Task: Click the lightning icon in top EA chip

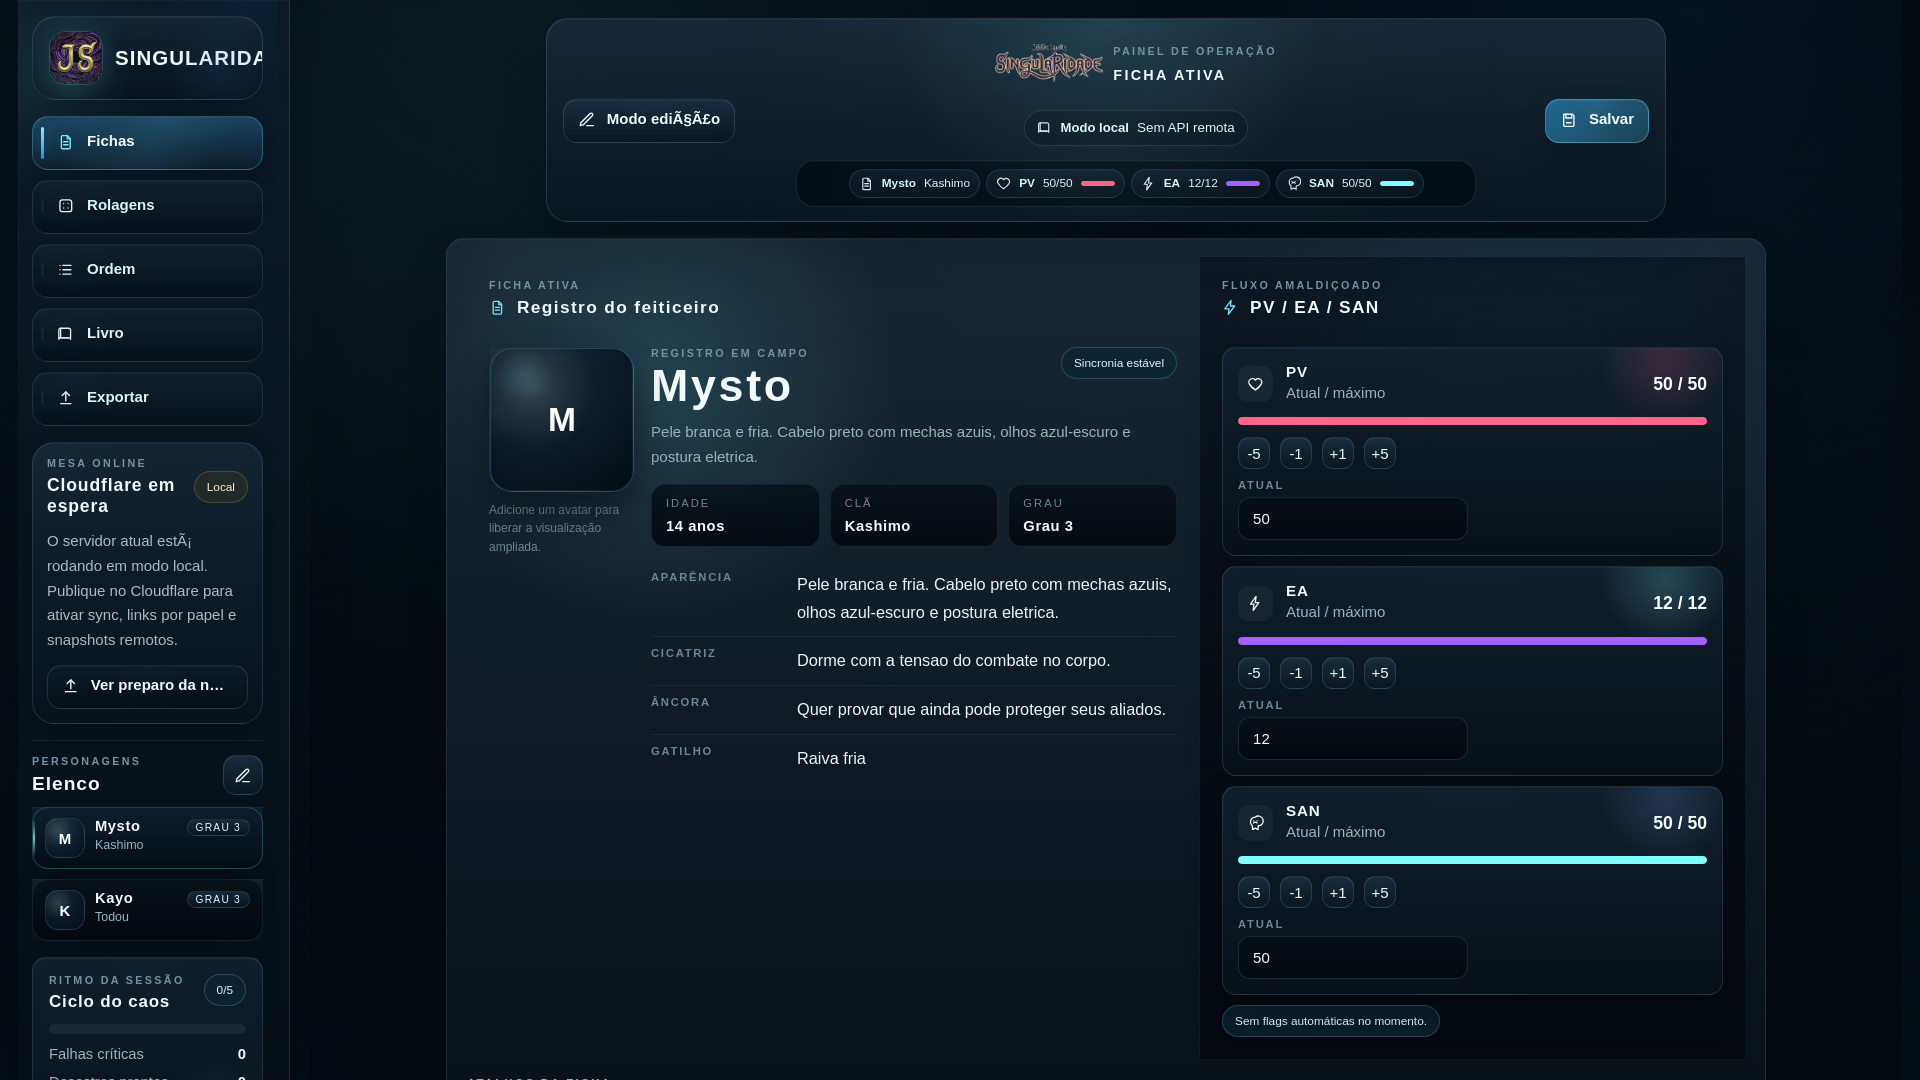Action: (x=1149, y=183)
